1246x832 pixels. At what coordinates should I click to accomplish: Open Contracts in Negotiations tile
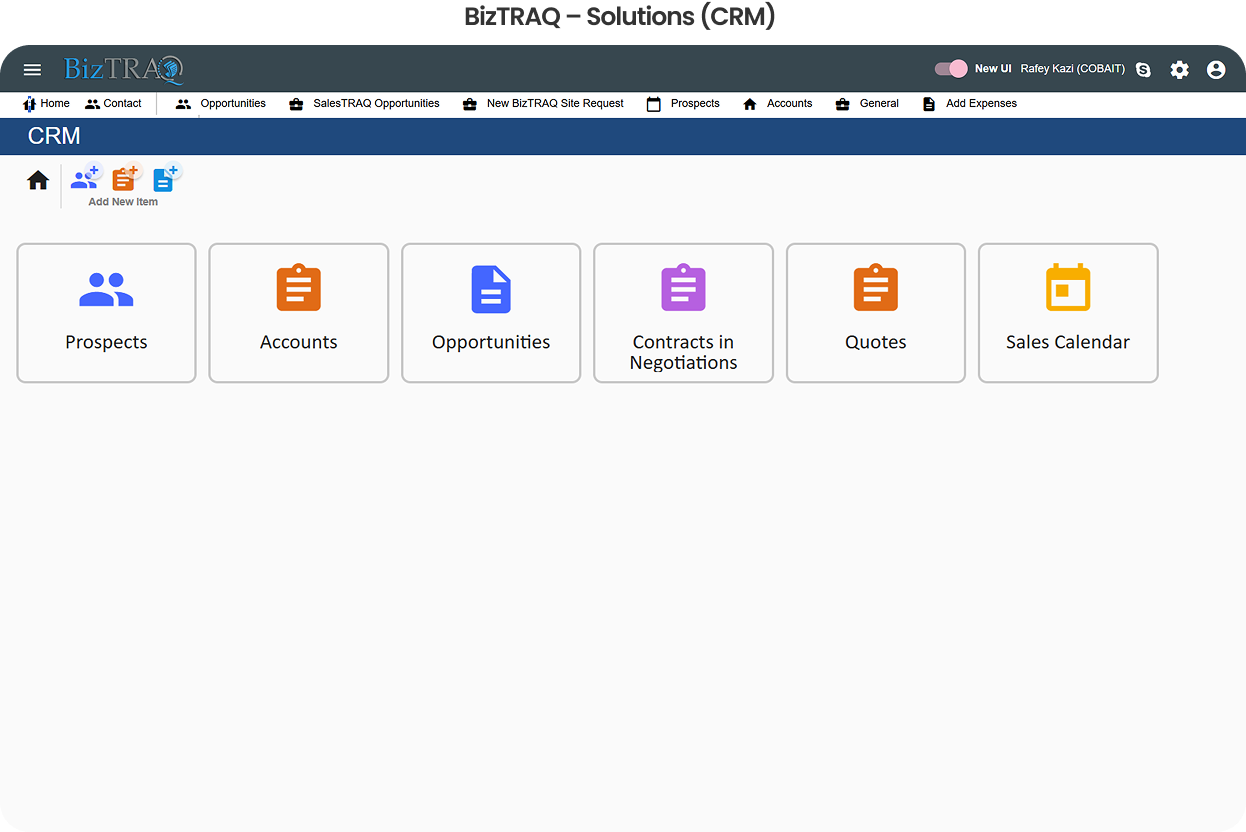683,313
